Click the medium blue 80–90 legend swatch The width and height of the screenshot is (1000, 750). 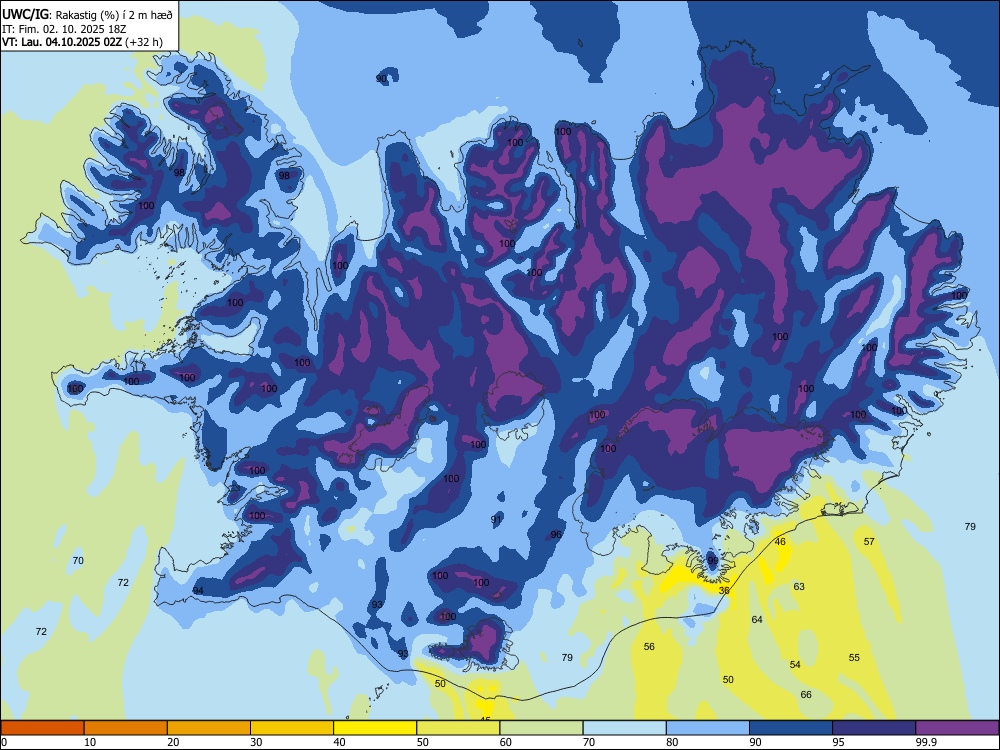[708, 728]
